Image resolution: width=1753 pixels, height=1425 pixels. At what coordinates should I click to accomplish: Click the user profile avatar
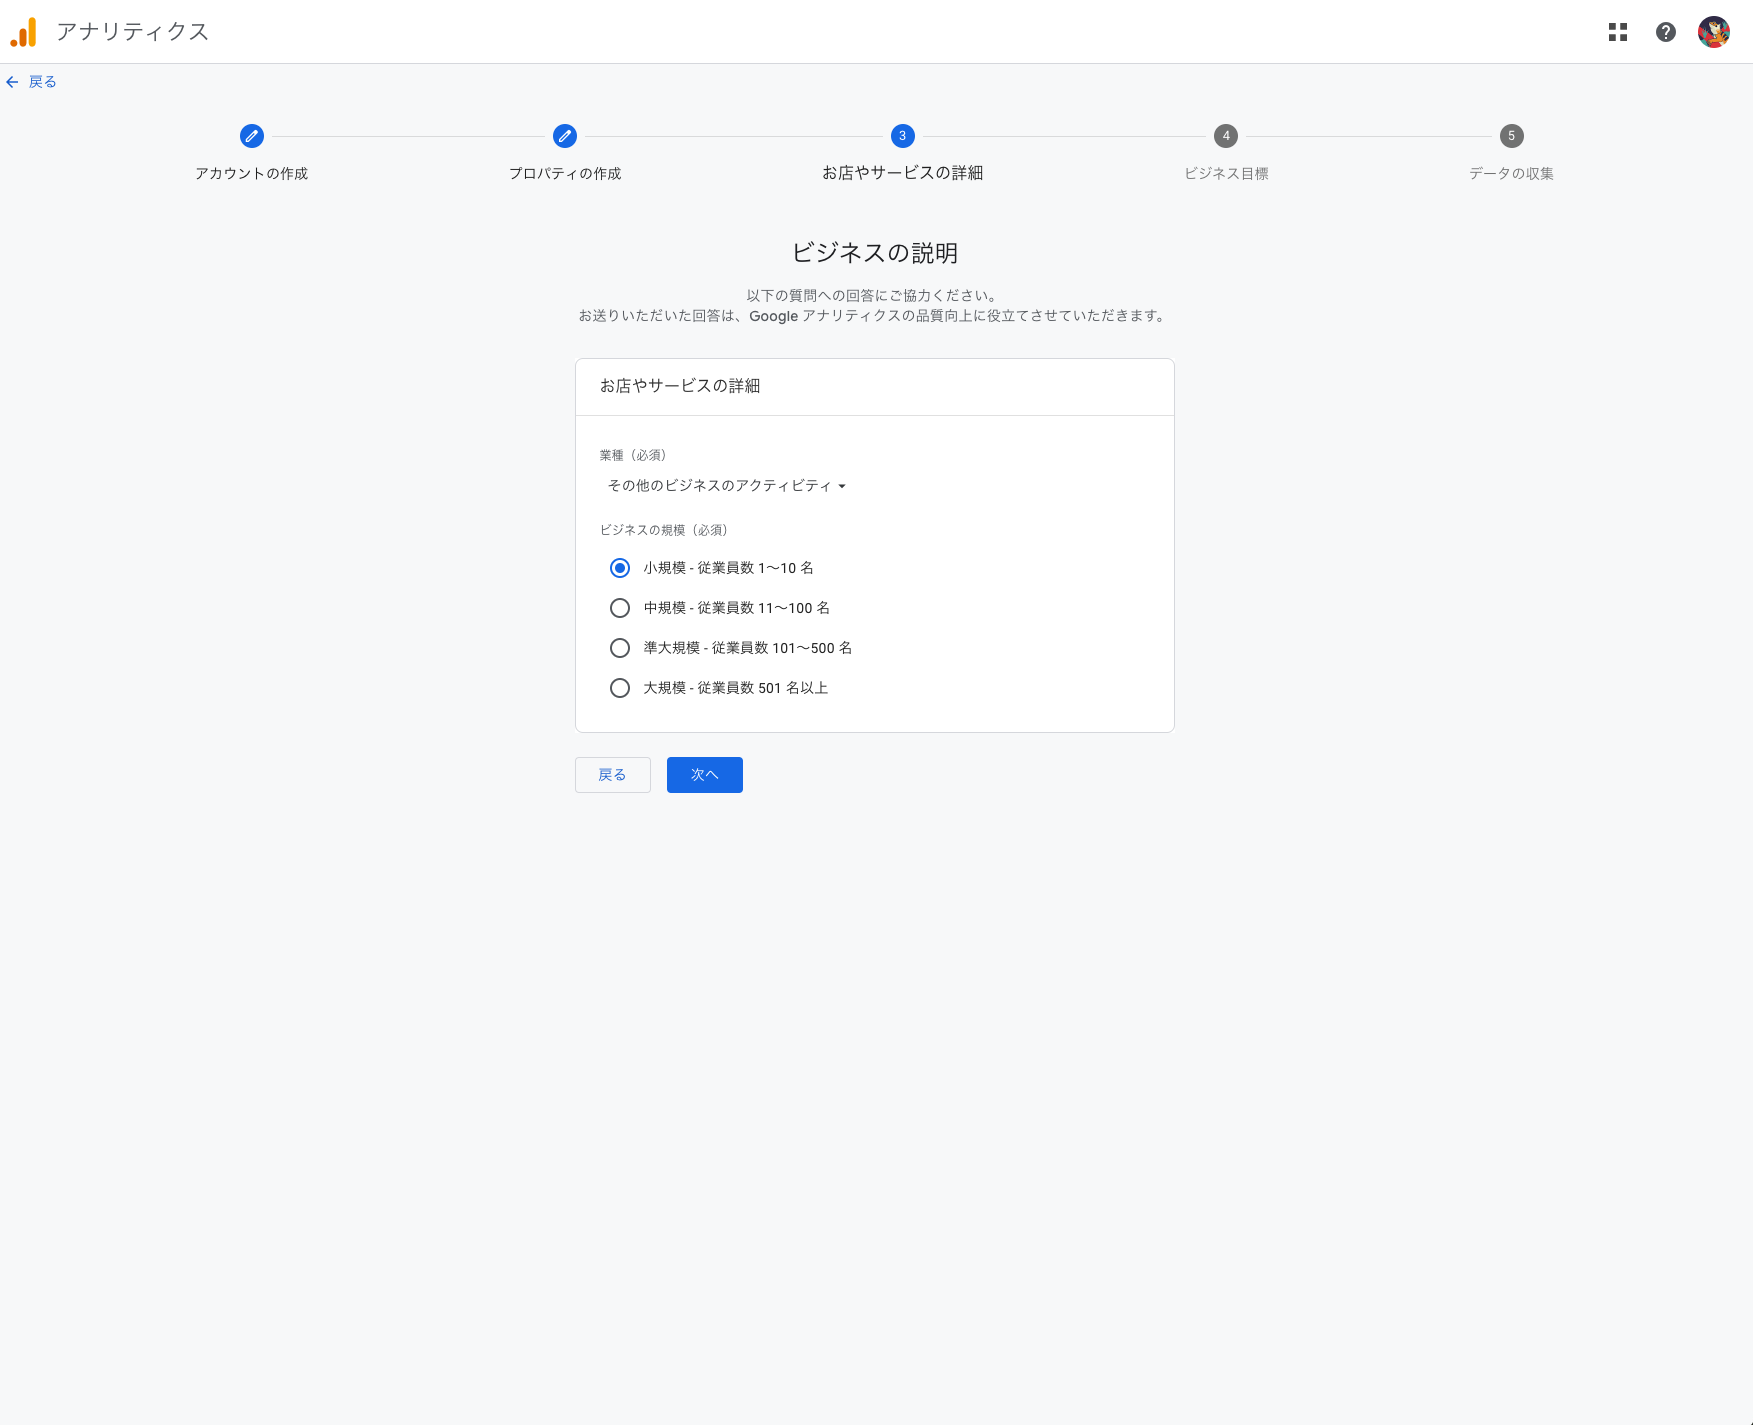1715,32
